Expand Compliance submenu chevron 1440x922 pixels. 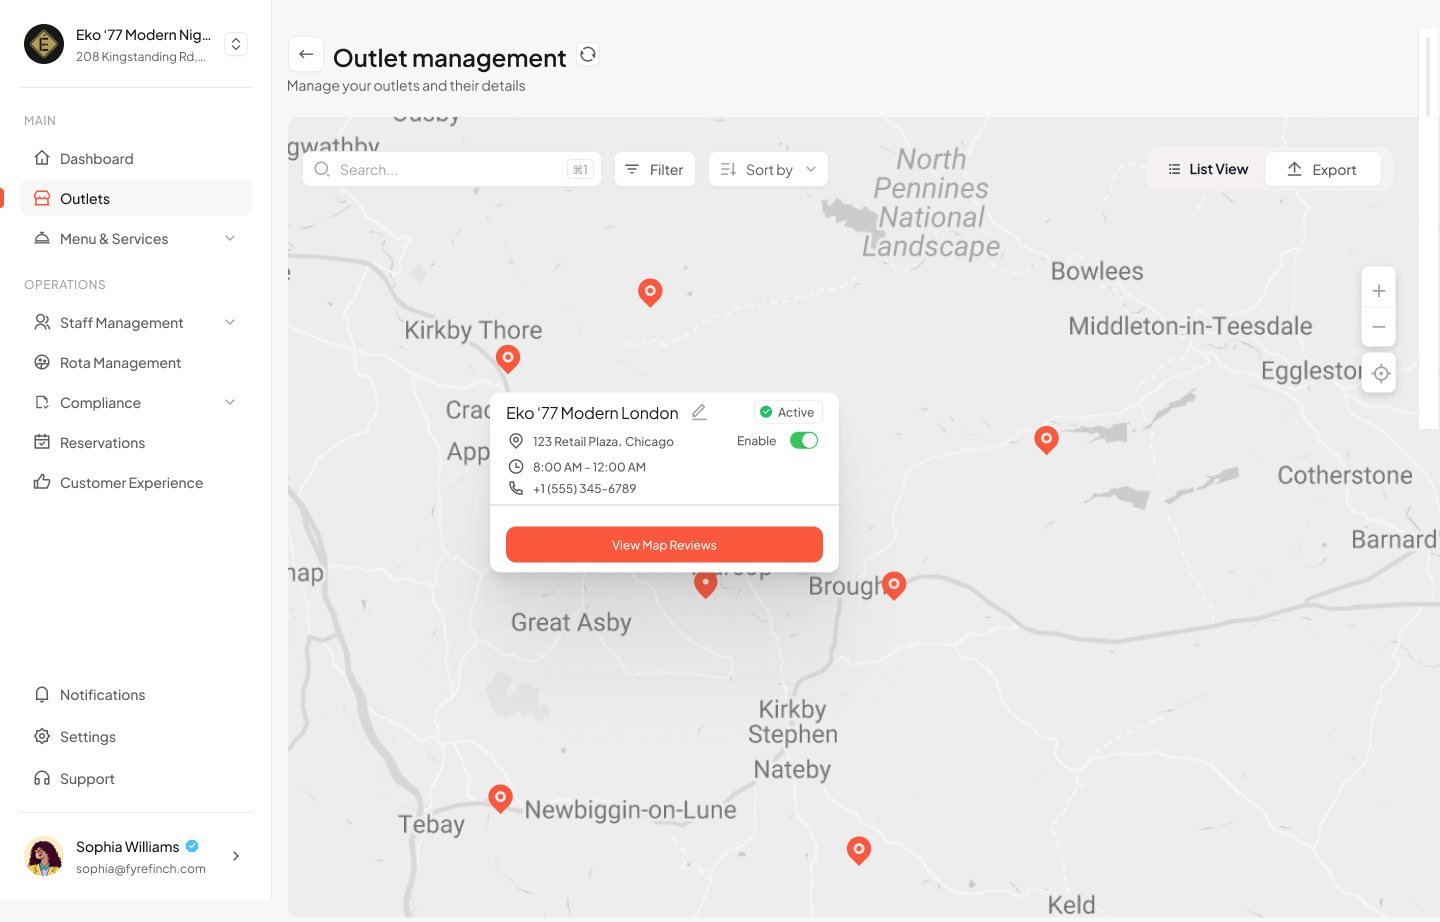point(230,402)
